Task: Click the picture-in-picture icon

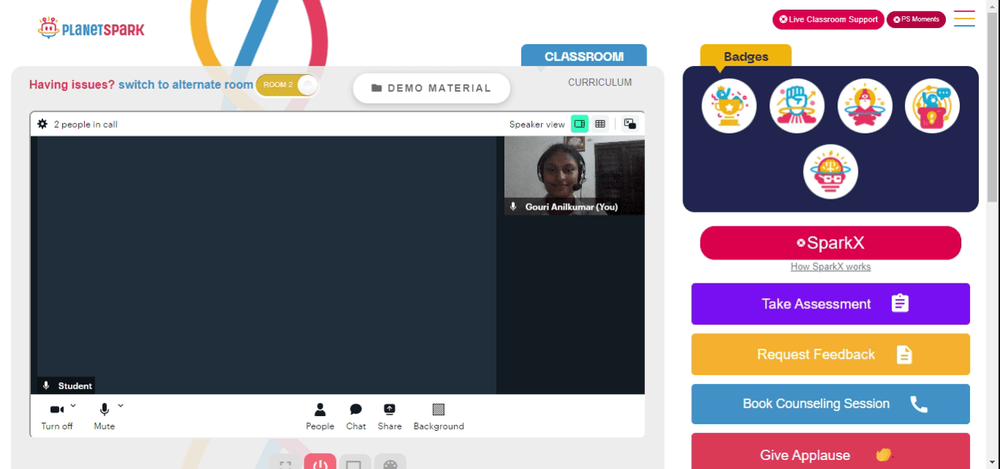Action: pos(629,124)
